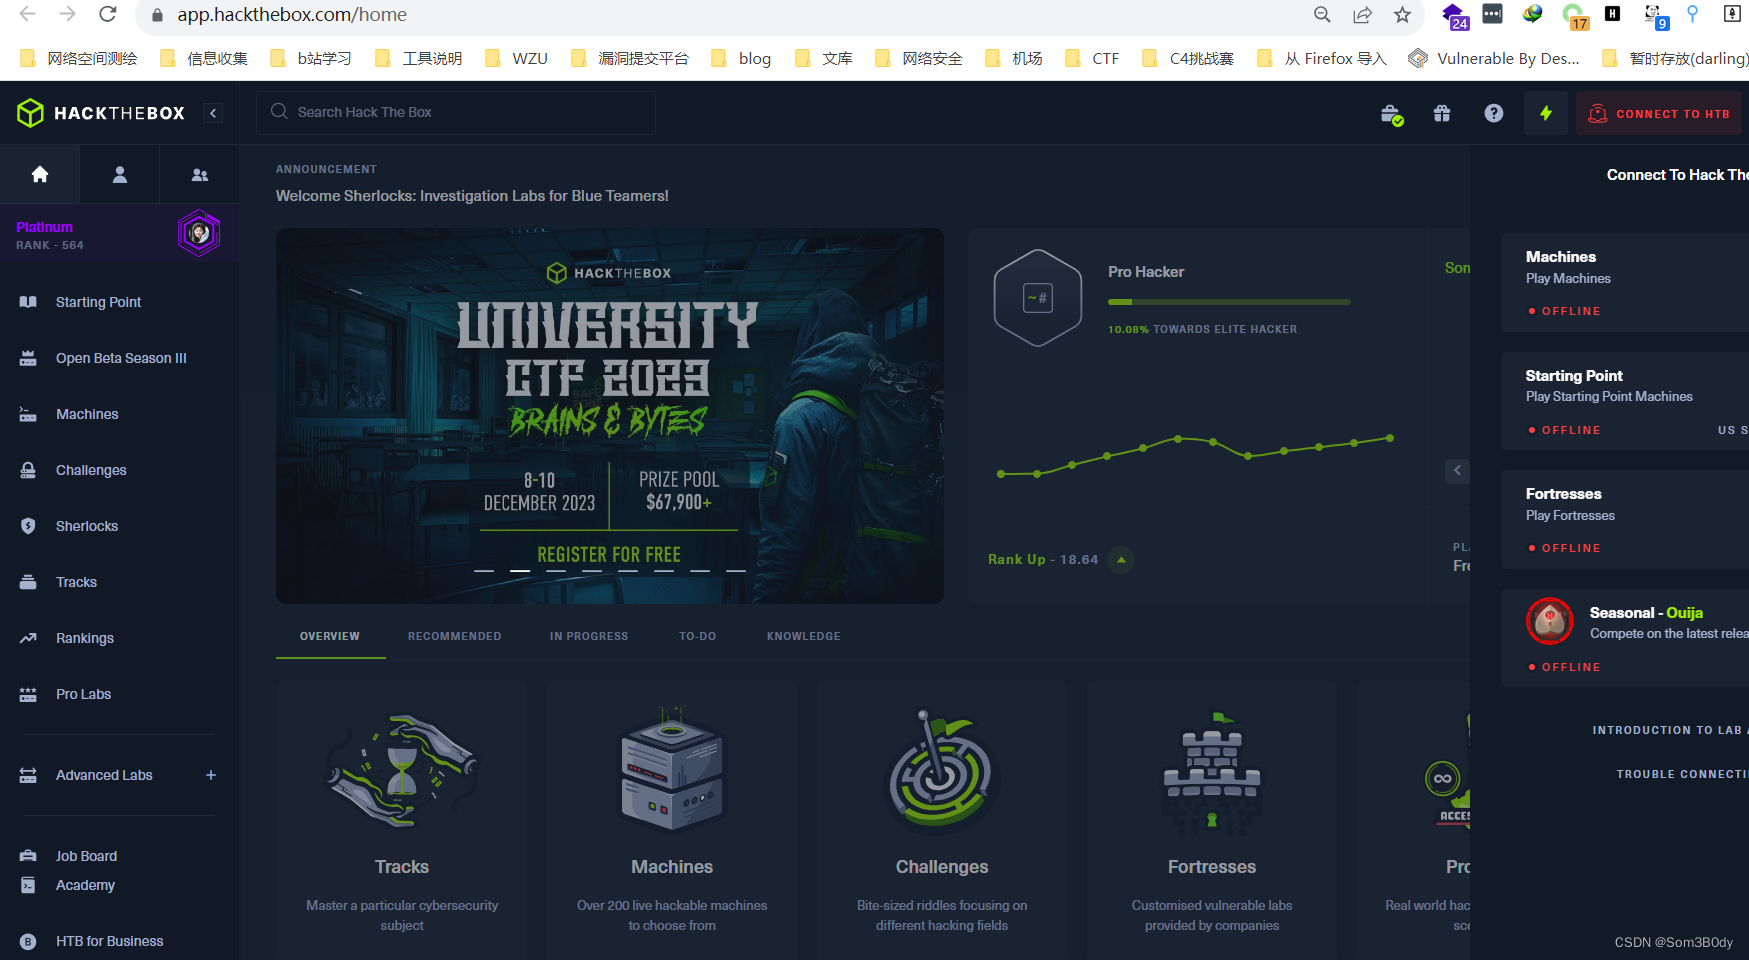Select Starting Point connection panel
1749x960 pixels.
tap(1626, 401)
